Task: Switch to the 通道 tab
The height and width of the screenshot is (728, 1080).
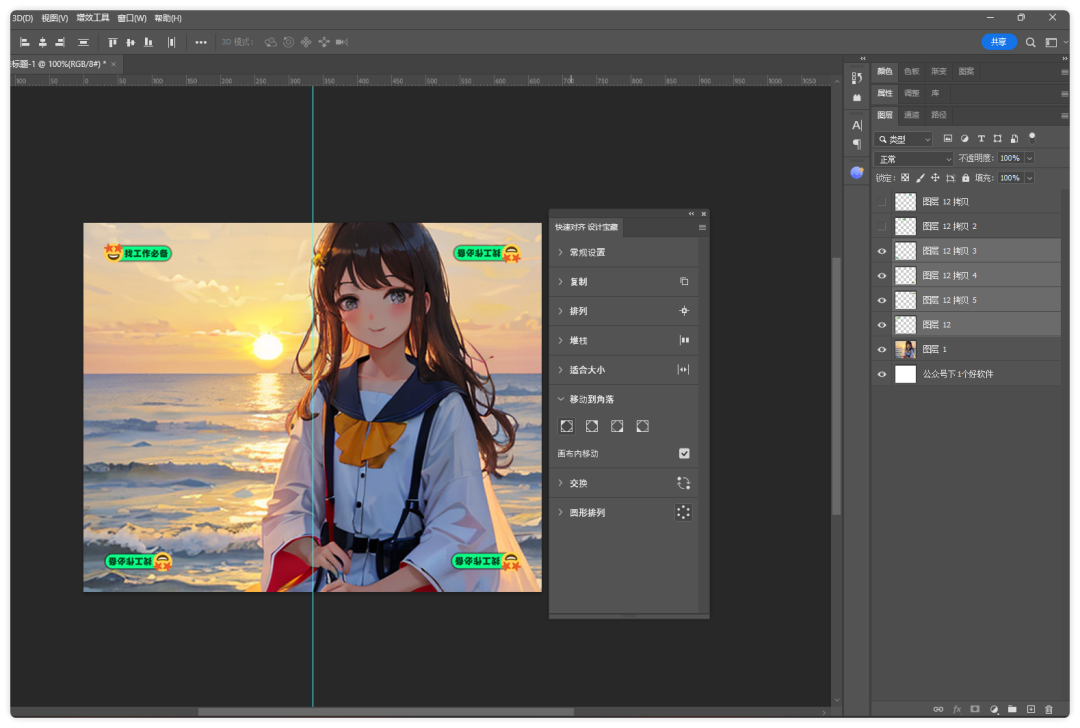Action: (x=912, y=115)
